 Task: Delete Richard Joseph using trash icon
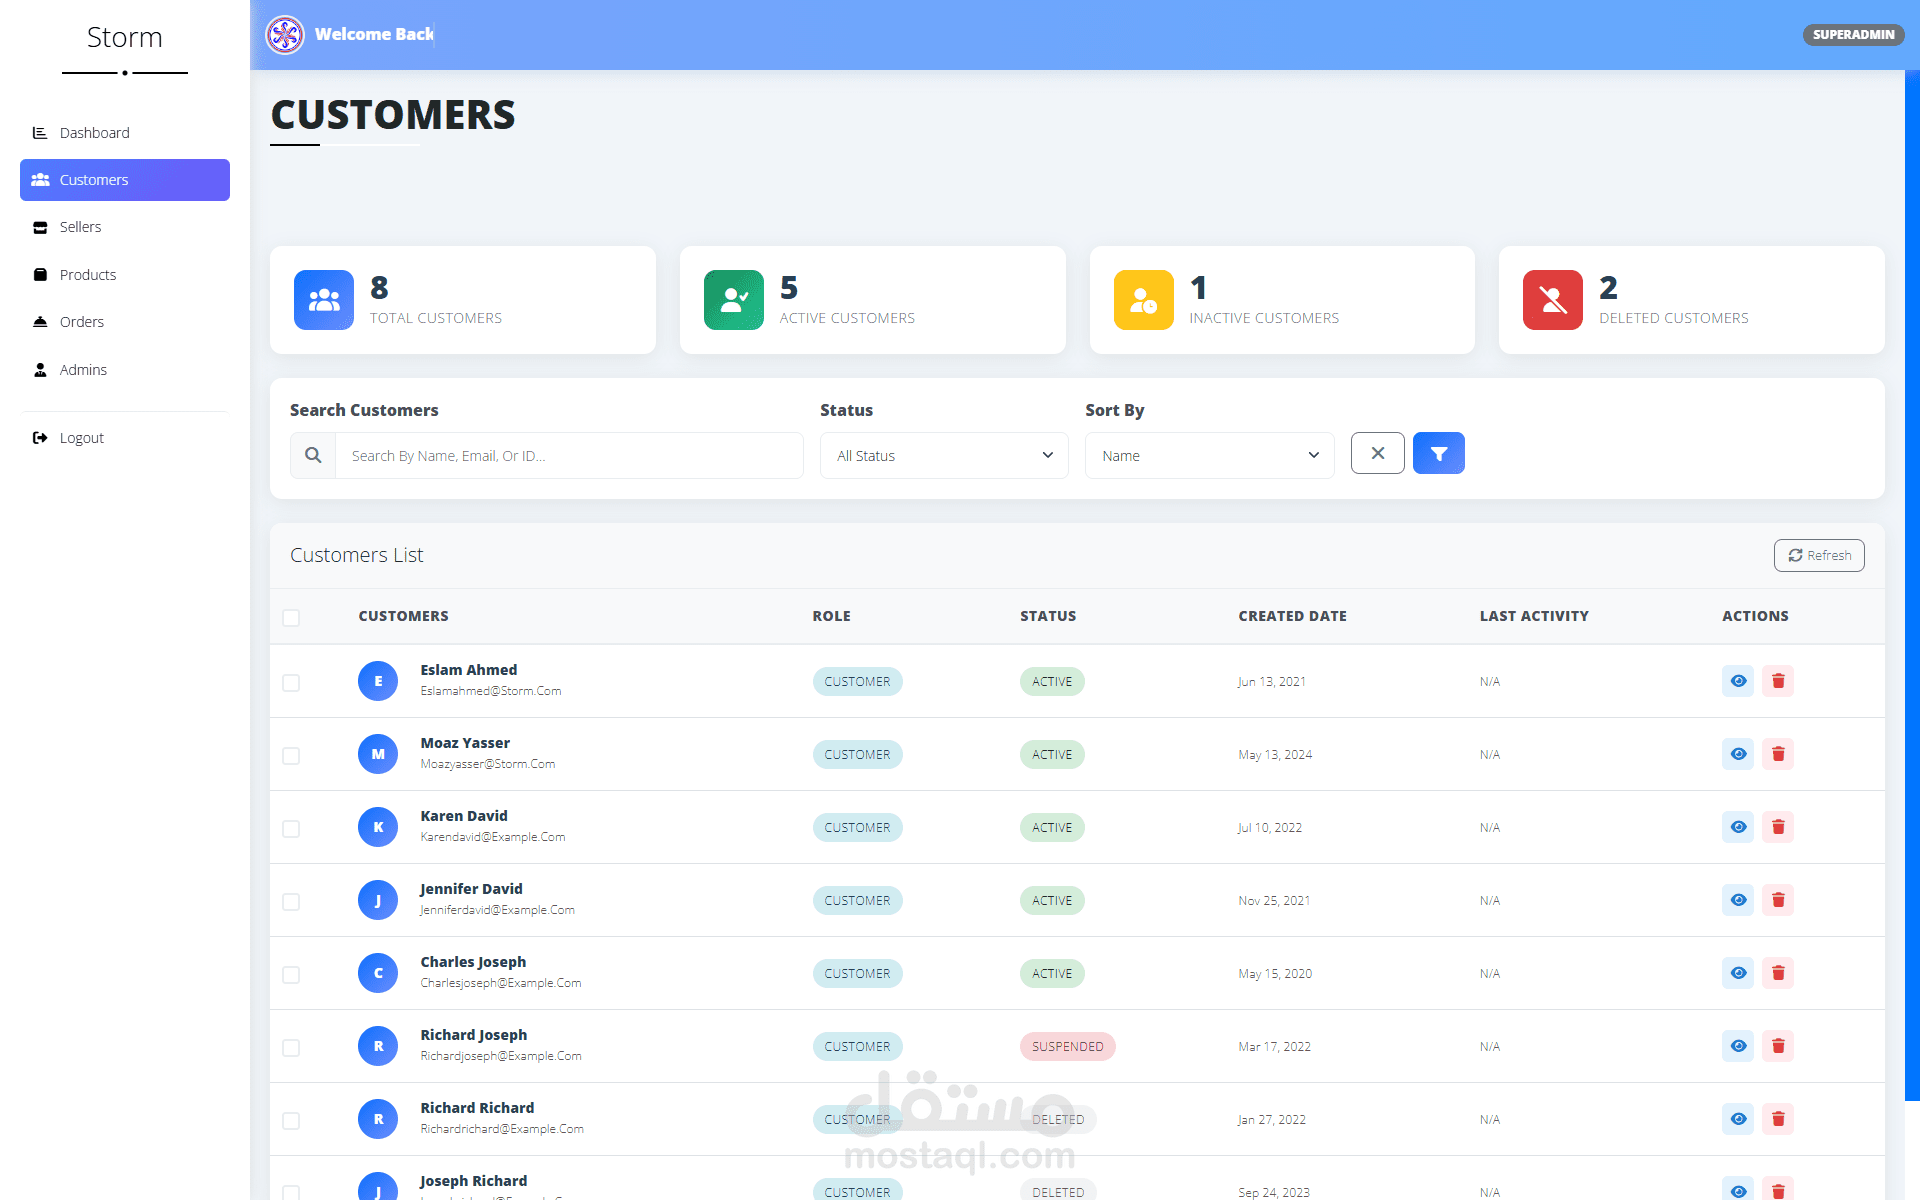coord(1777,1046)
